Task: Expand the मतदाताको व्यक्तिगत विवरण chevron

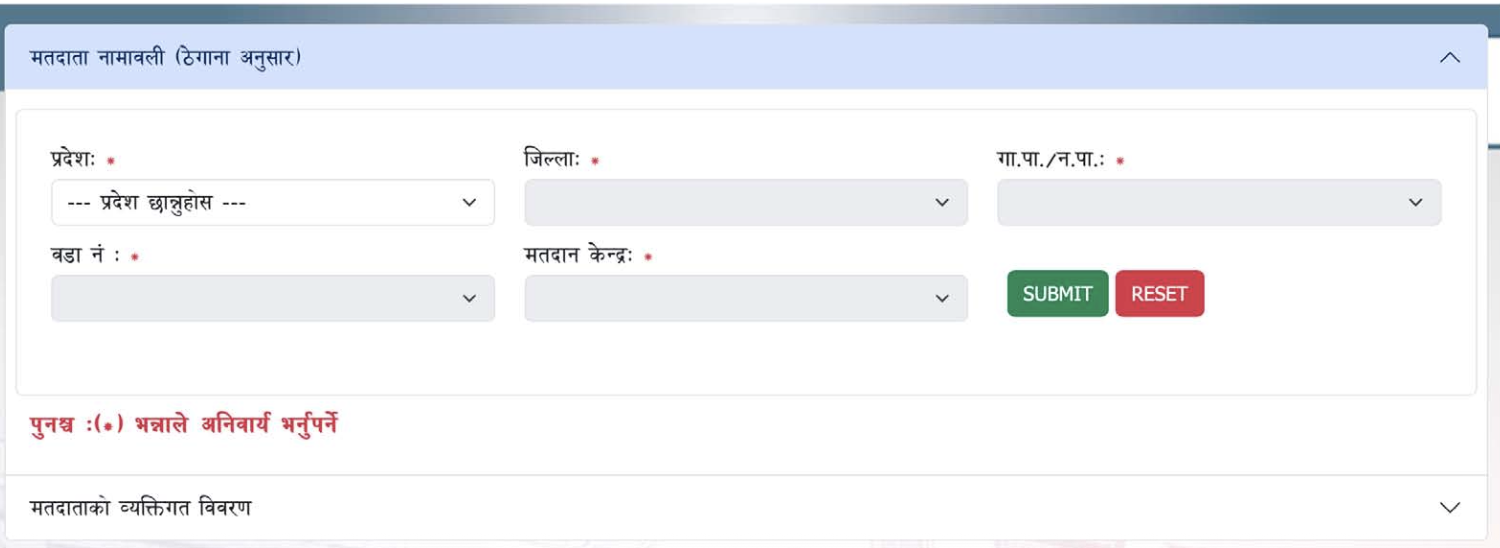Action: (1449, 507)
